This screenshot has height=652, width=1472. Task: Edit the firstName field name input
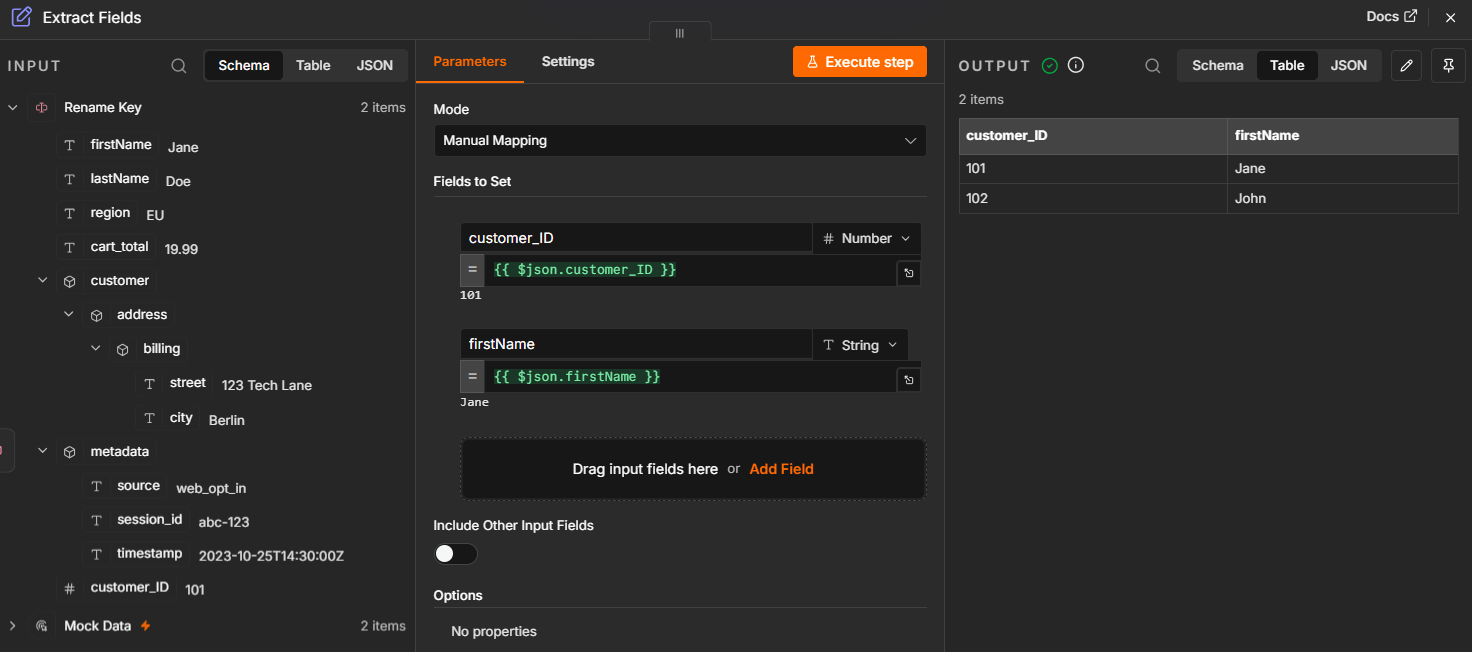(x=636, y=344)
